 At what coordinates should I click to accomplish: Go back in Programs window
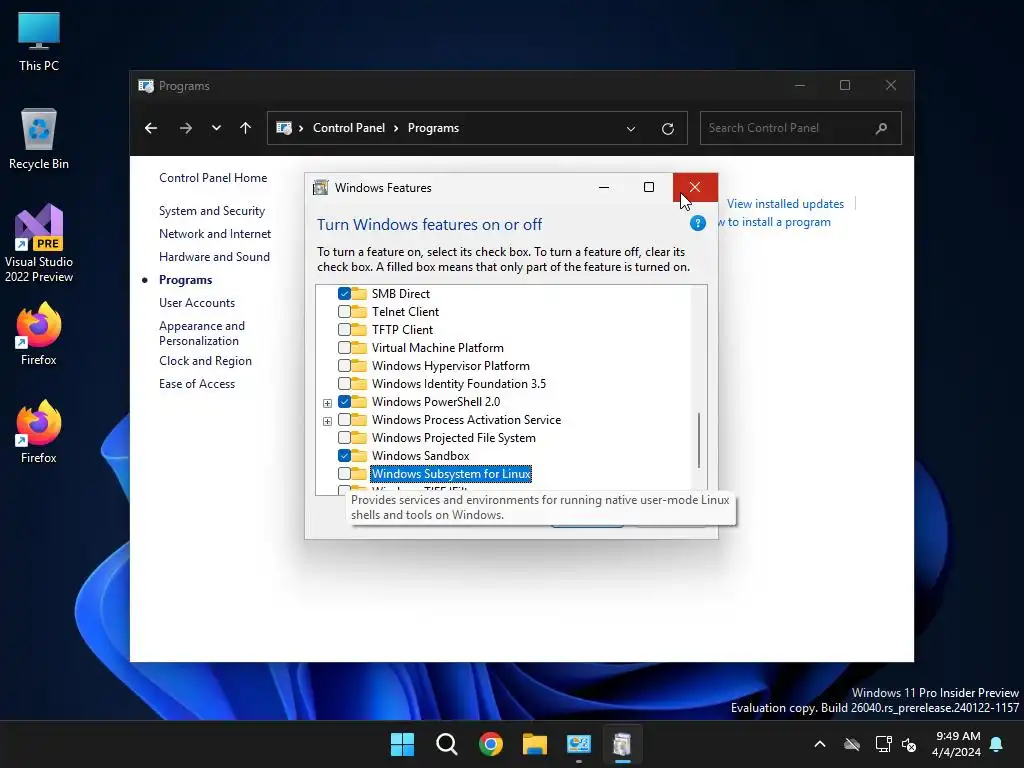[151, 128]
